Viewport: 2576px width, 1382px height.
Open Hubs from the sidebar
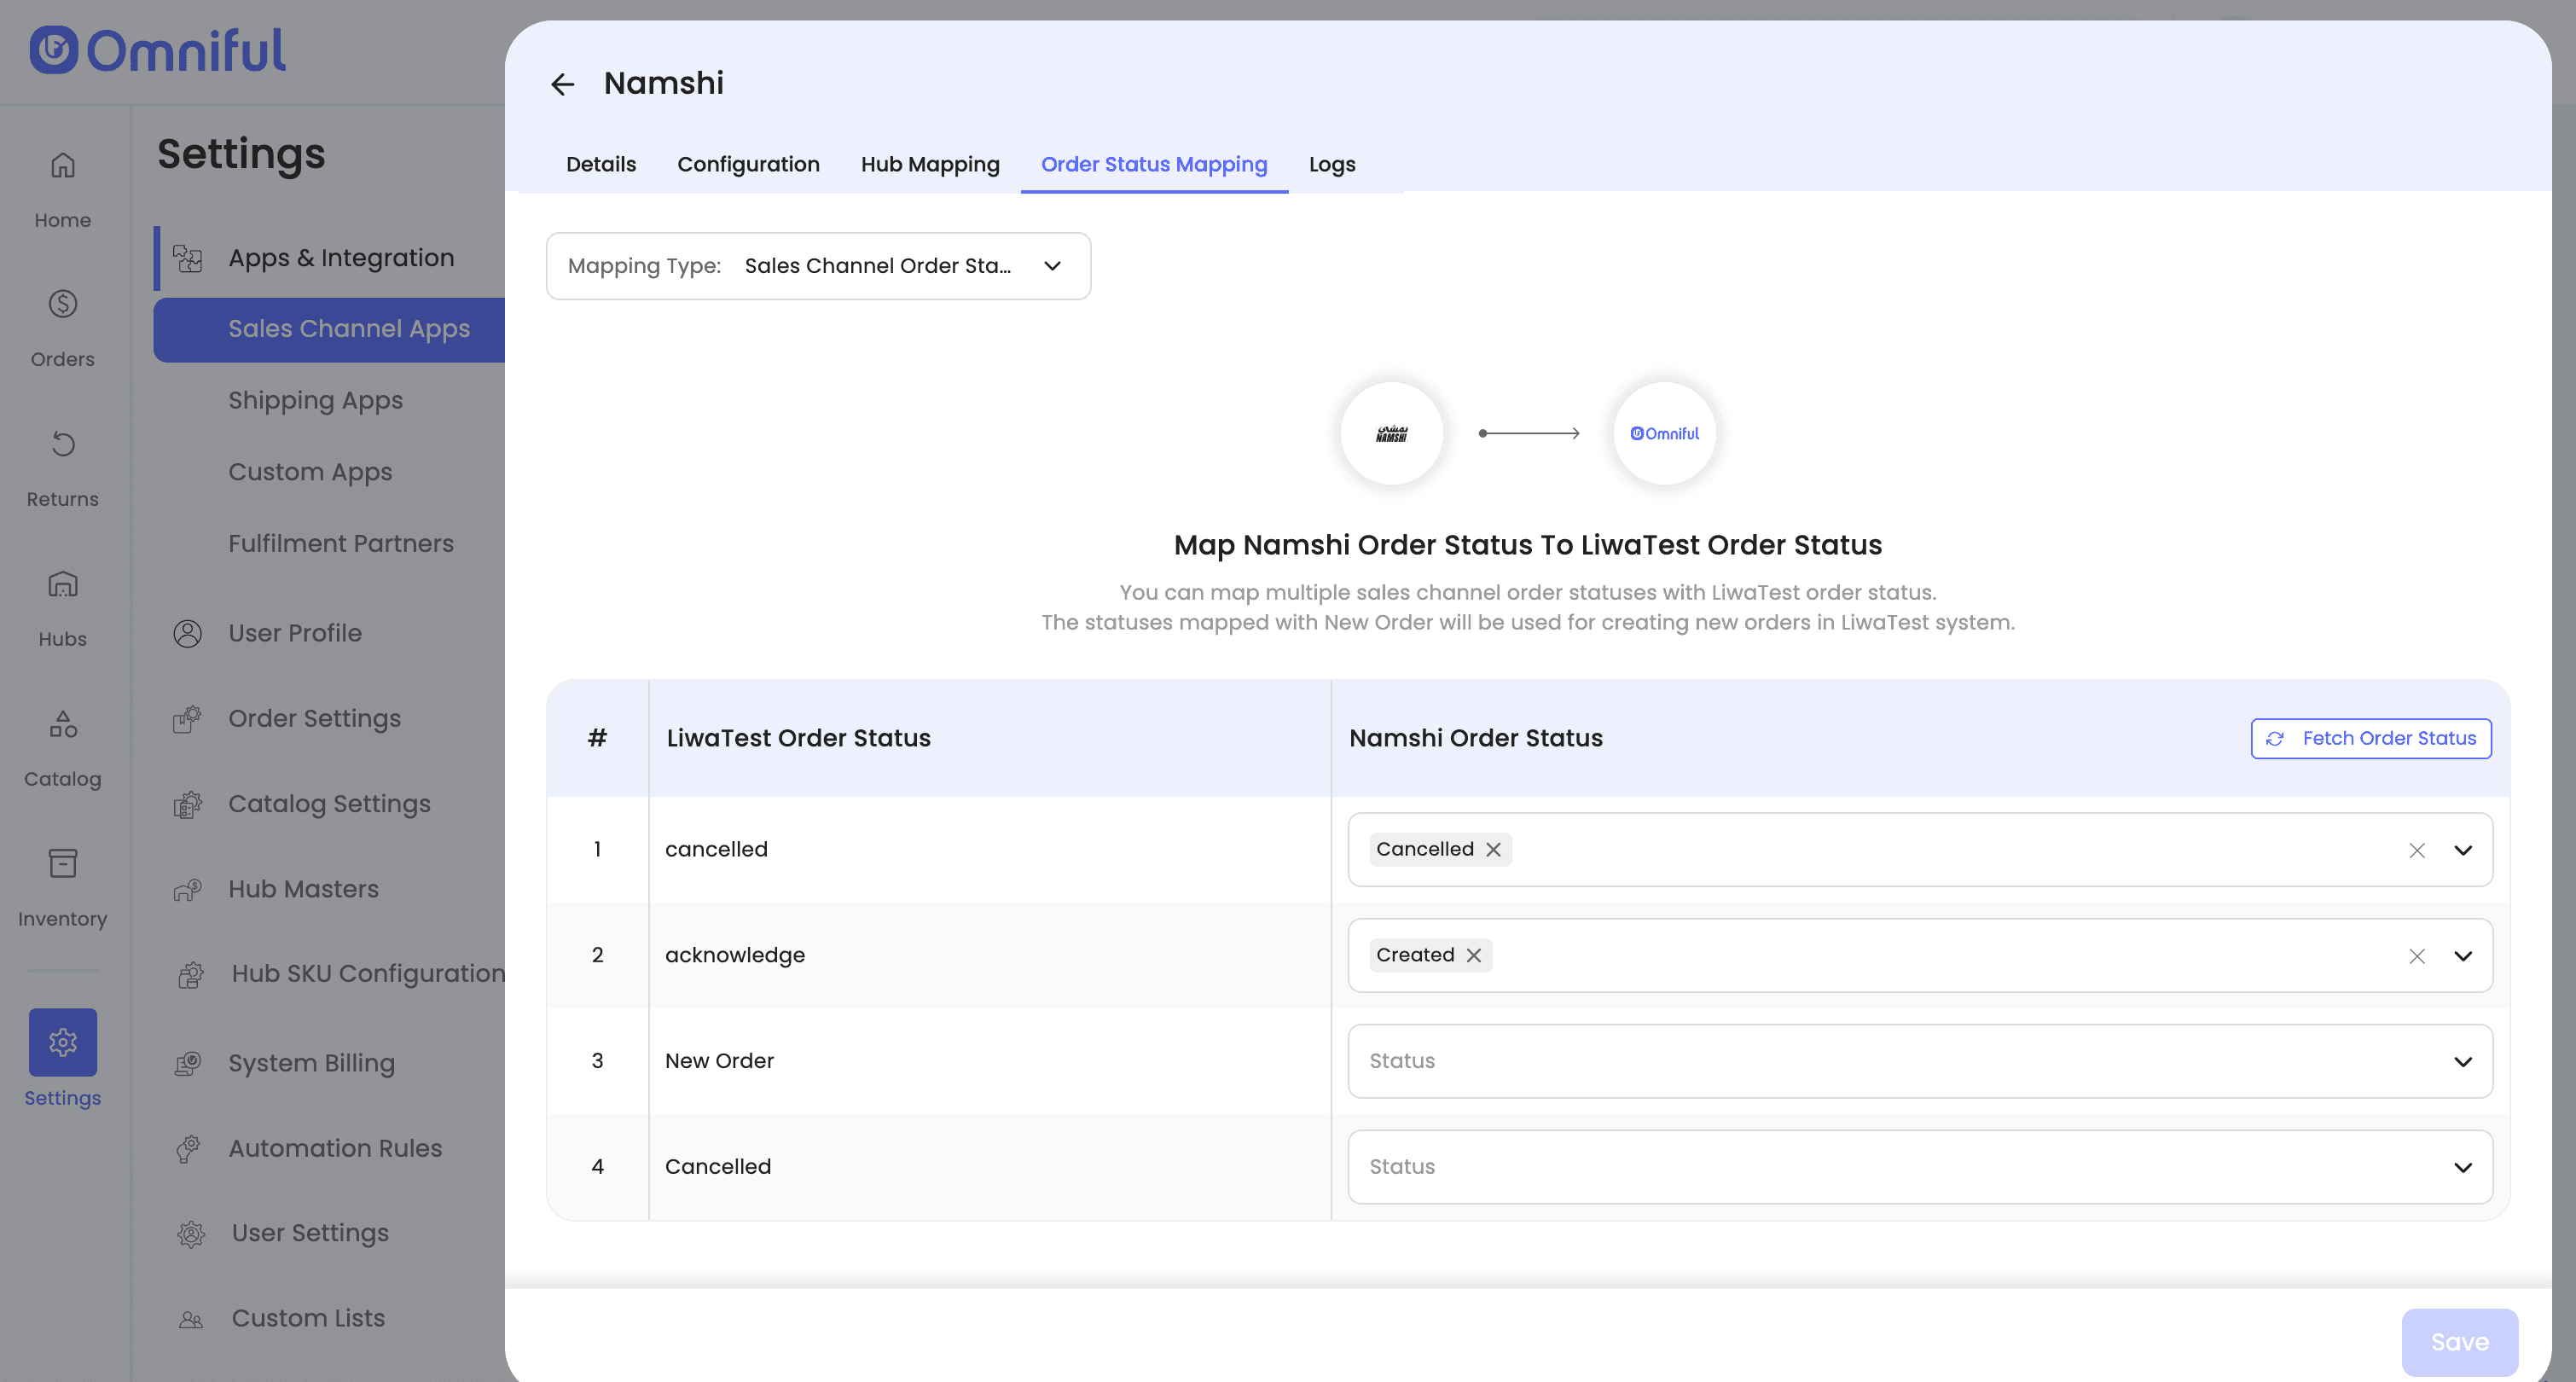62,608
